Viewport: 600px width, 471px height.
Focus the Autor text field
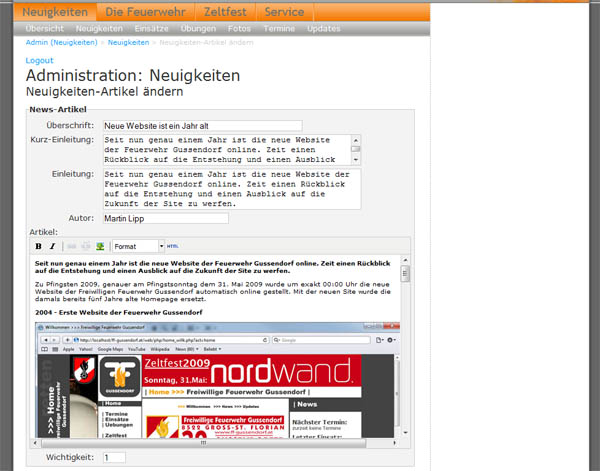(164, 218)
